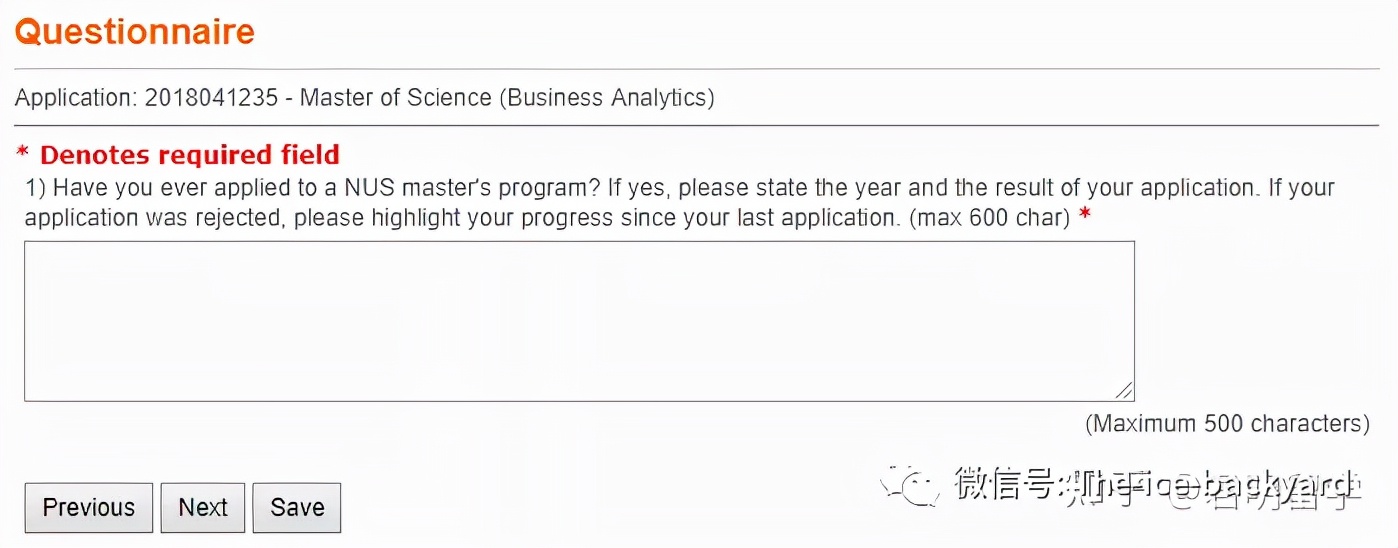Click the red asterisk before Denotes
The height and width of the screenshot is (548, 1398).
coord(22,156)
